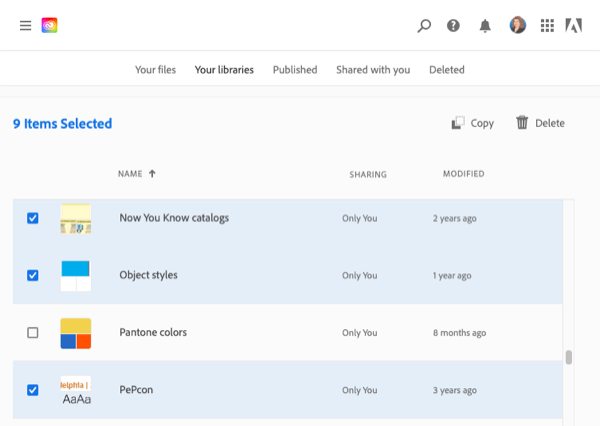Screen dimensions: 600x426
Task: Reverse name sort with the arrow
Action: click(x=152, y=174)
